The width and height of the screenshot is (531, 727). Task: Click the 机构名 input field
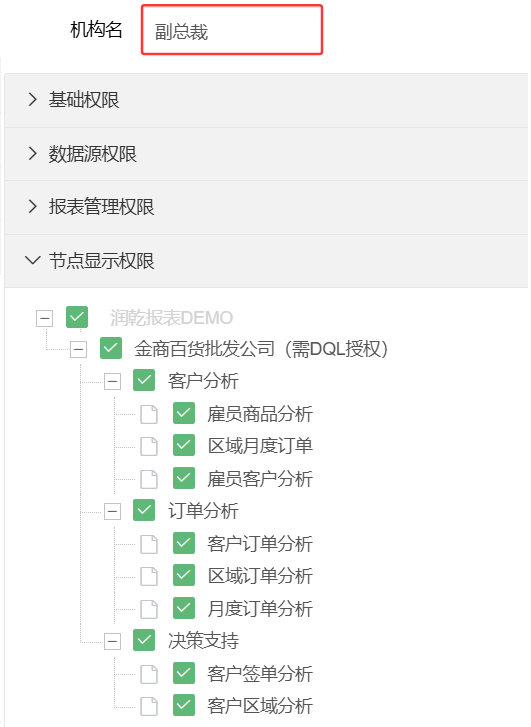click(232, 30)
